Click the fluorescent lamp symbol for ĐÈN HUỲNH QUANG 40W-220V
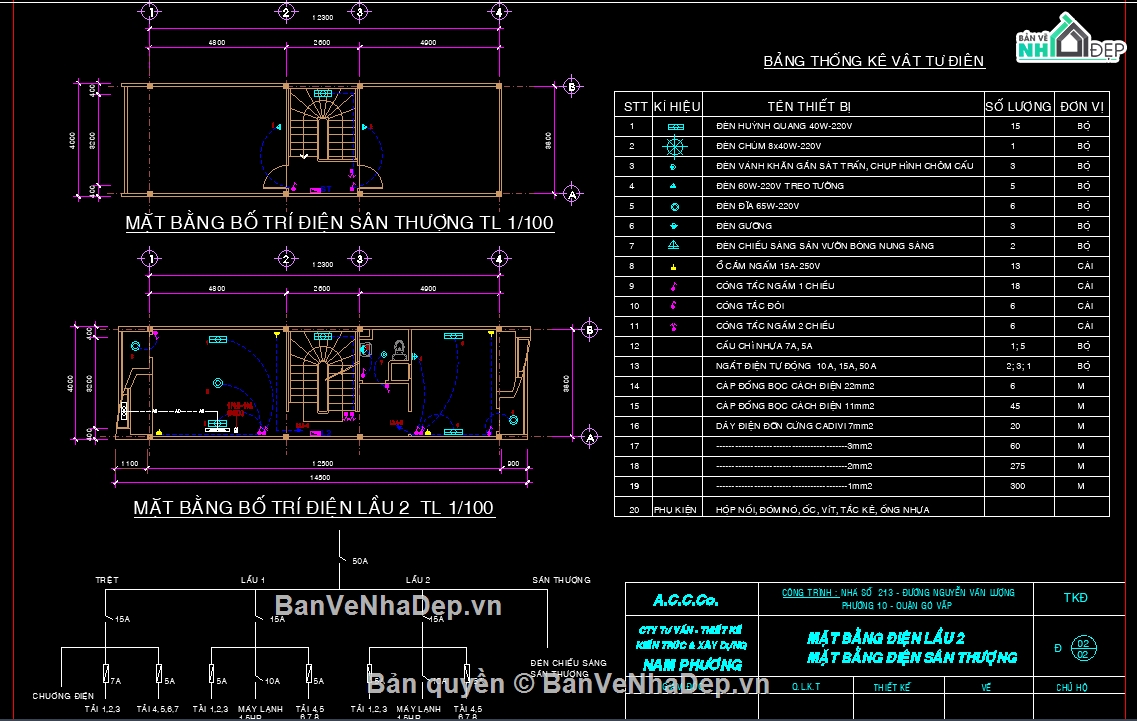 [x=675, y=127]
